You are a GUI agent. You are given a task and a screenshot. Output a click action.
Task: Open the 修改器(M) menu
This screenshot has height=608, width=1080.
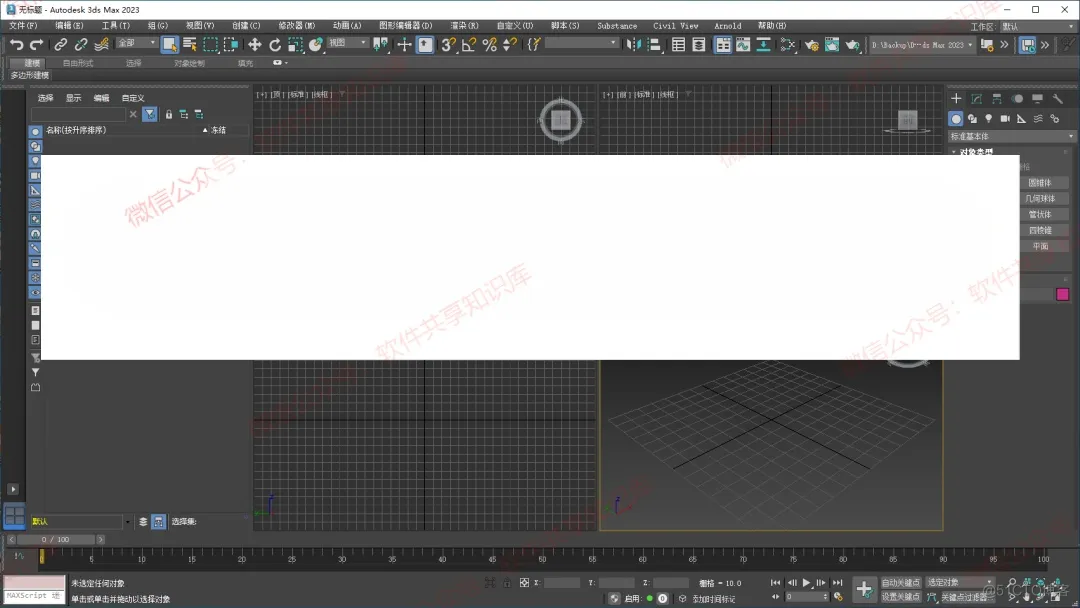click(x=296, y=25)
